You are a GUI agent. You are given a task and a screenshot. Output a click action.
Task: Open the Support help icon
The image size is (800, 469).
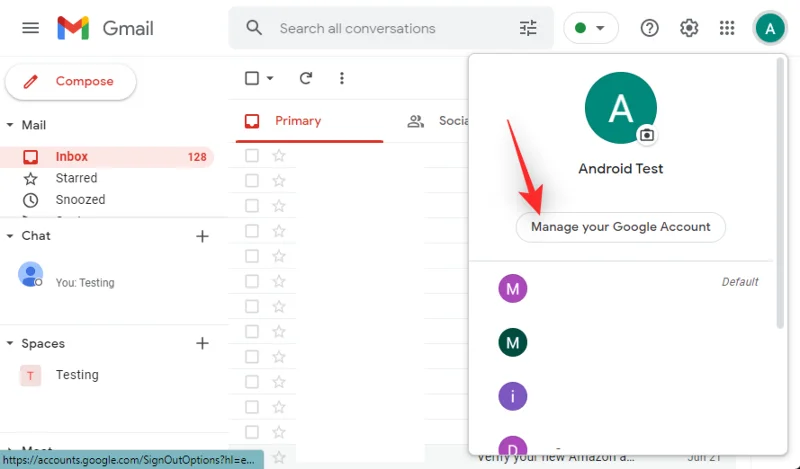pos(649,28)
